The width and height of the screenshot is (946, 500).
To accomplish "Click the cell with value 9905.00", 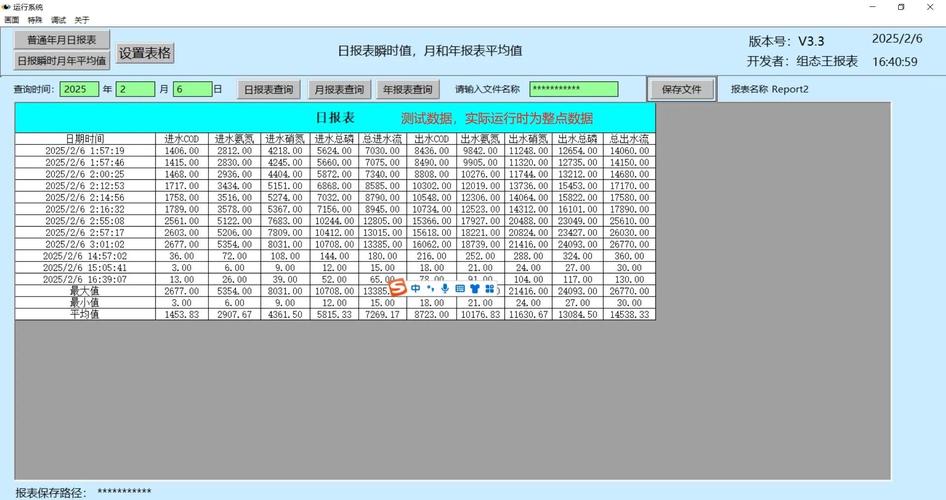I will pyautogui.click(x=480, y=162).
